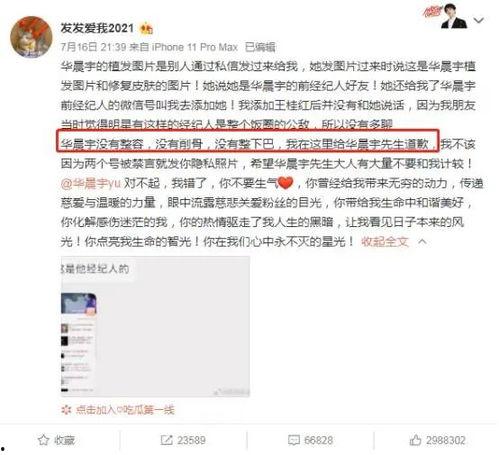Click the 发发爱我2021 profile avatar

[31, 37]
